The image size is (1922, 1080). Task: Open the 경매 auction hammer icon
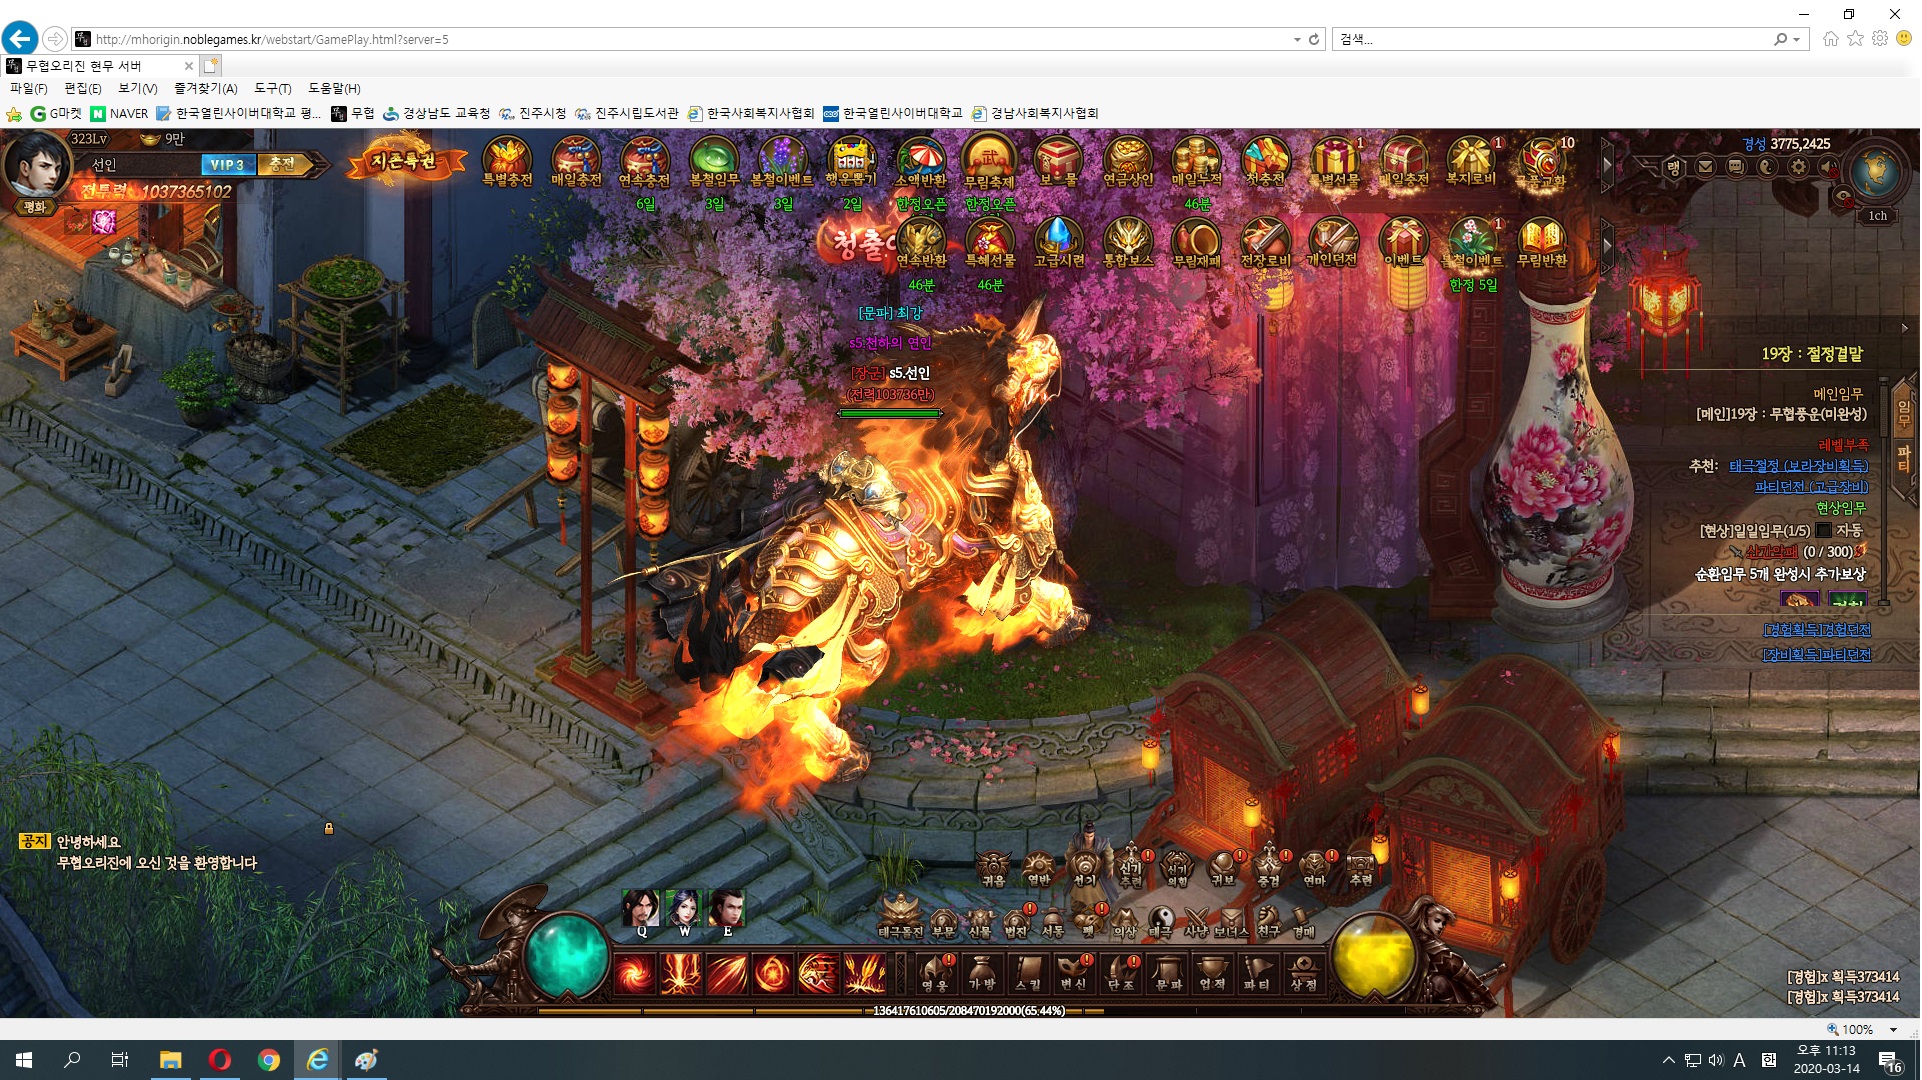pyautogui.click(x=1303, y=922)
